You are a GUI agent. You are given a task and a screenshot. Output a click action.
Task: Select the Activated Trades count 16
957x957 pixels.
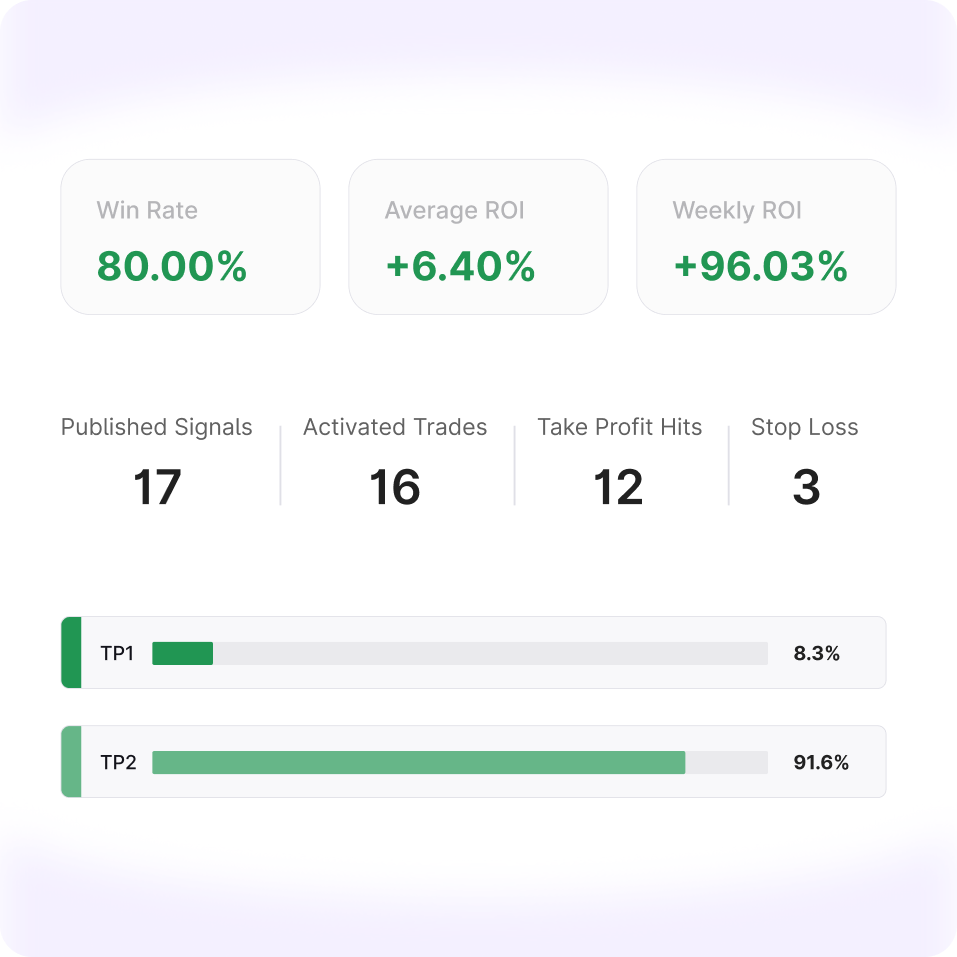coord(395,488)
